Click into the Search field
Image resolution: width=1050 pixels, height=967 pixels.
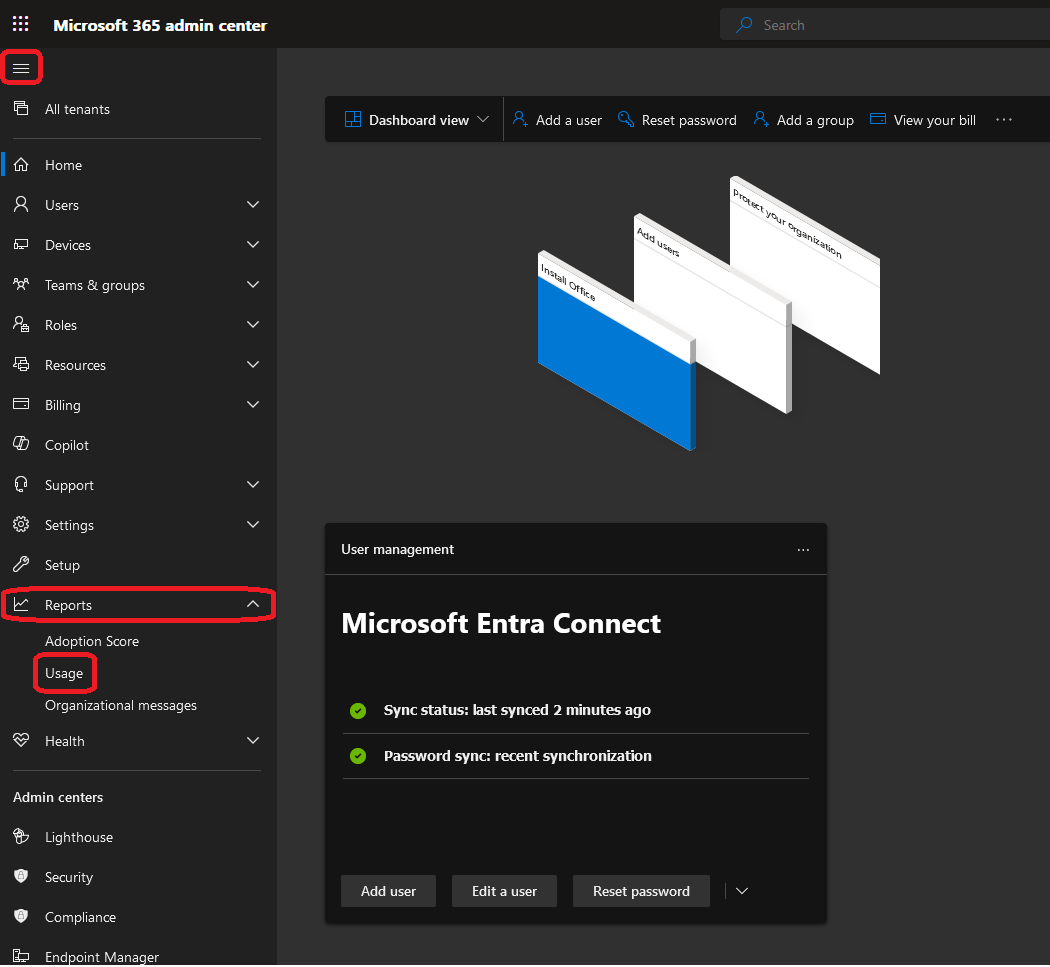[x=885, y=25]
